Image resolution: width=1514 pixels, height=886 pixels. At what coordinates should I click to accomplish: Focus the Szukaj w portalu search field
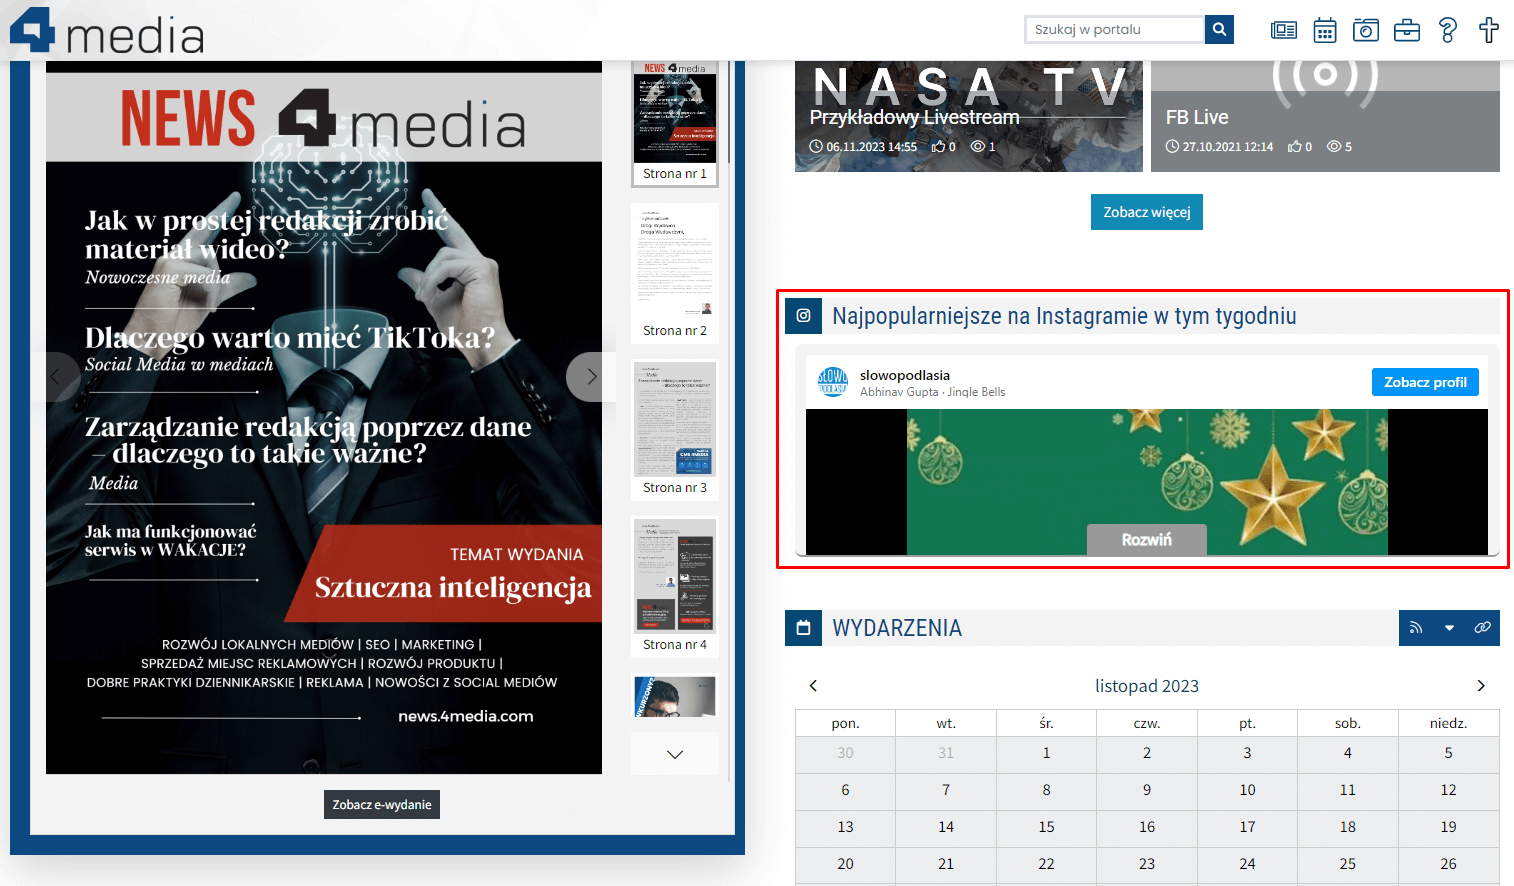1115,29
